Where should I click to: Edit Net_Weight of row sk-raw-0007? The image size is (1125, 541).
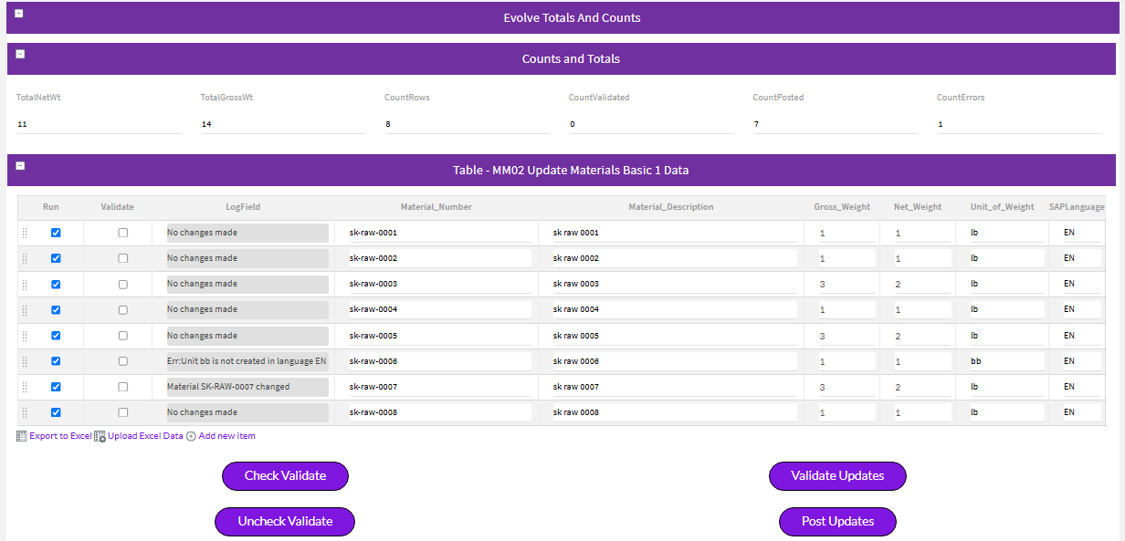click(x=923, y=387)
